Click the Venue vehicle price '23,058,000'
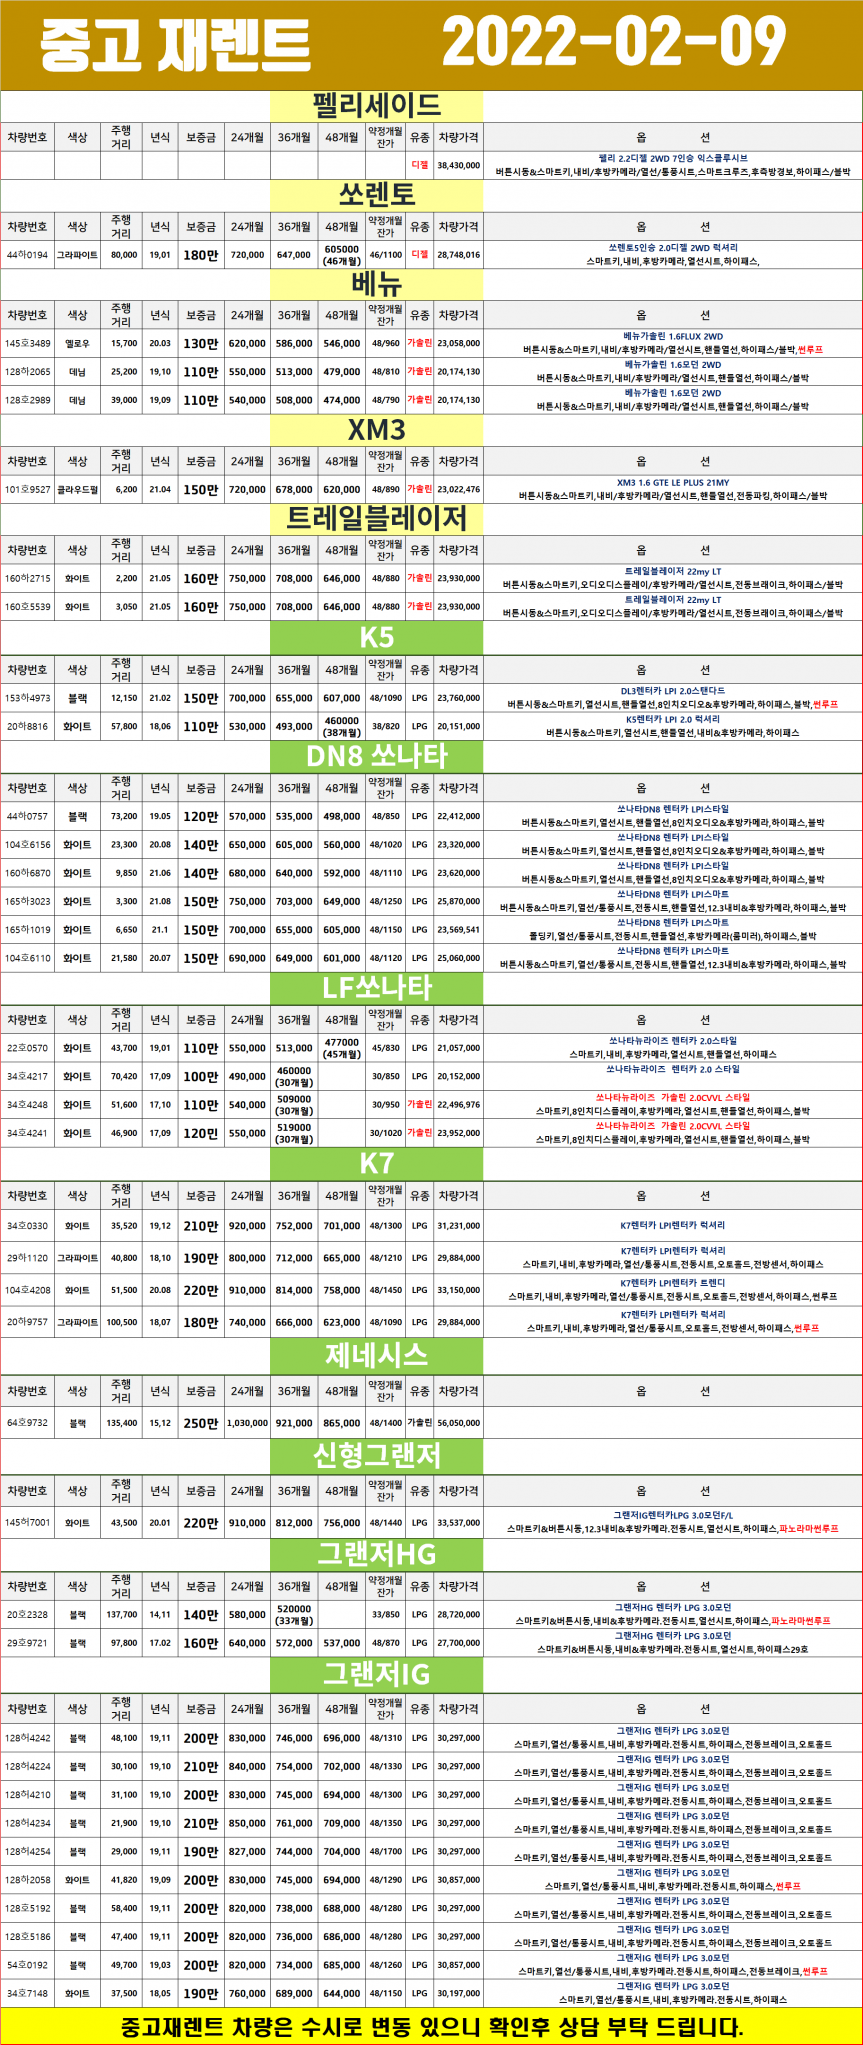863x2045 pixels. click(459, 343)
